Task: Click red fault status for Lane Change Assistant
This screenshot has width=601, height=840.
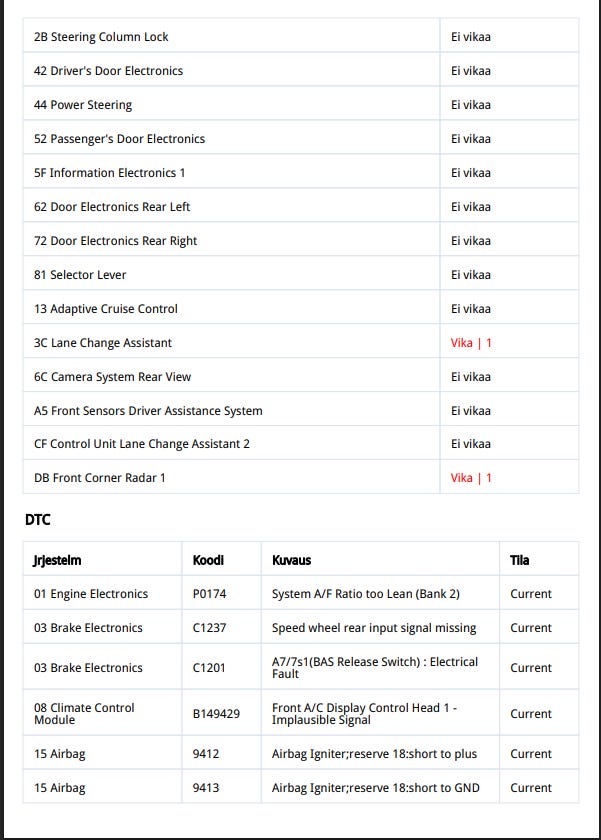Action: click(471, 343)
